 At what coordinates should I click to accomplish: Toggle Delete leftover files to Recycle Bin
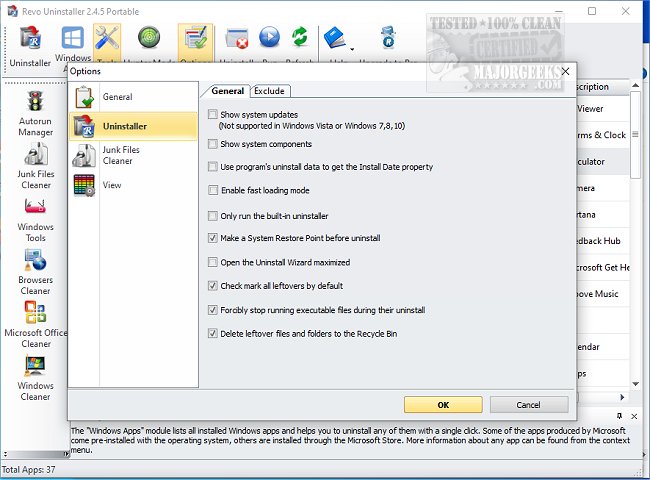(213, 334)
